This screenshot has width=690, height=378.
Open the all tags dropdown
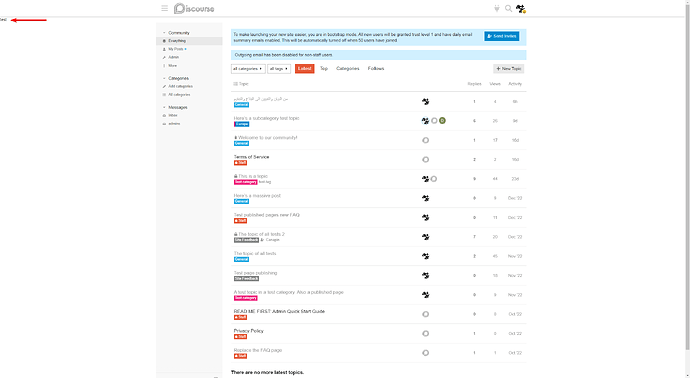click(279, 69)
